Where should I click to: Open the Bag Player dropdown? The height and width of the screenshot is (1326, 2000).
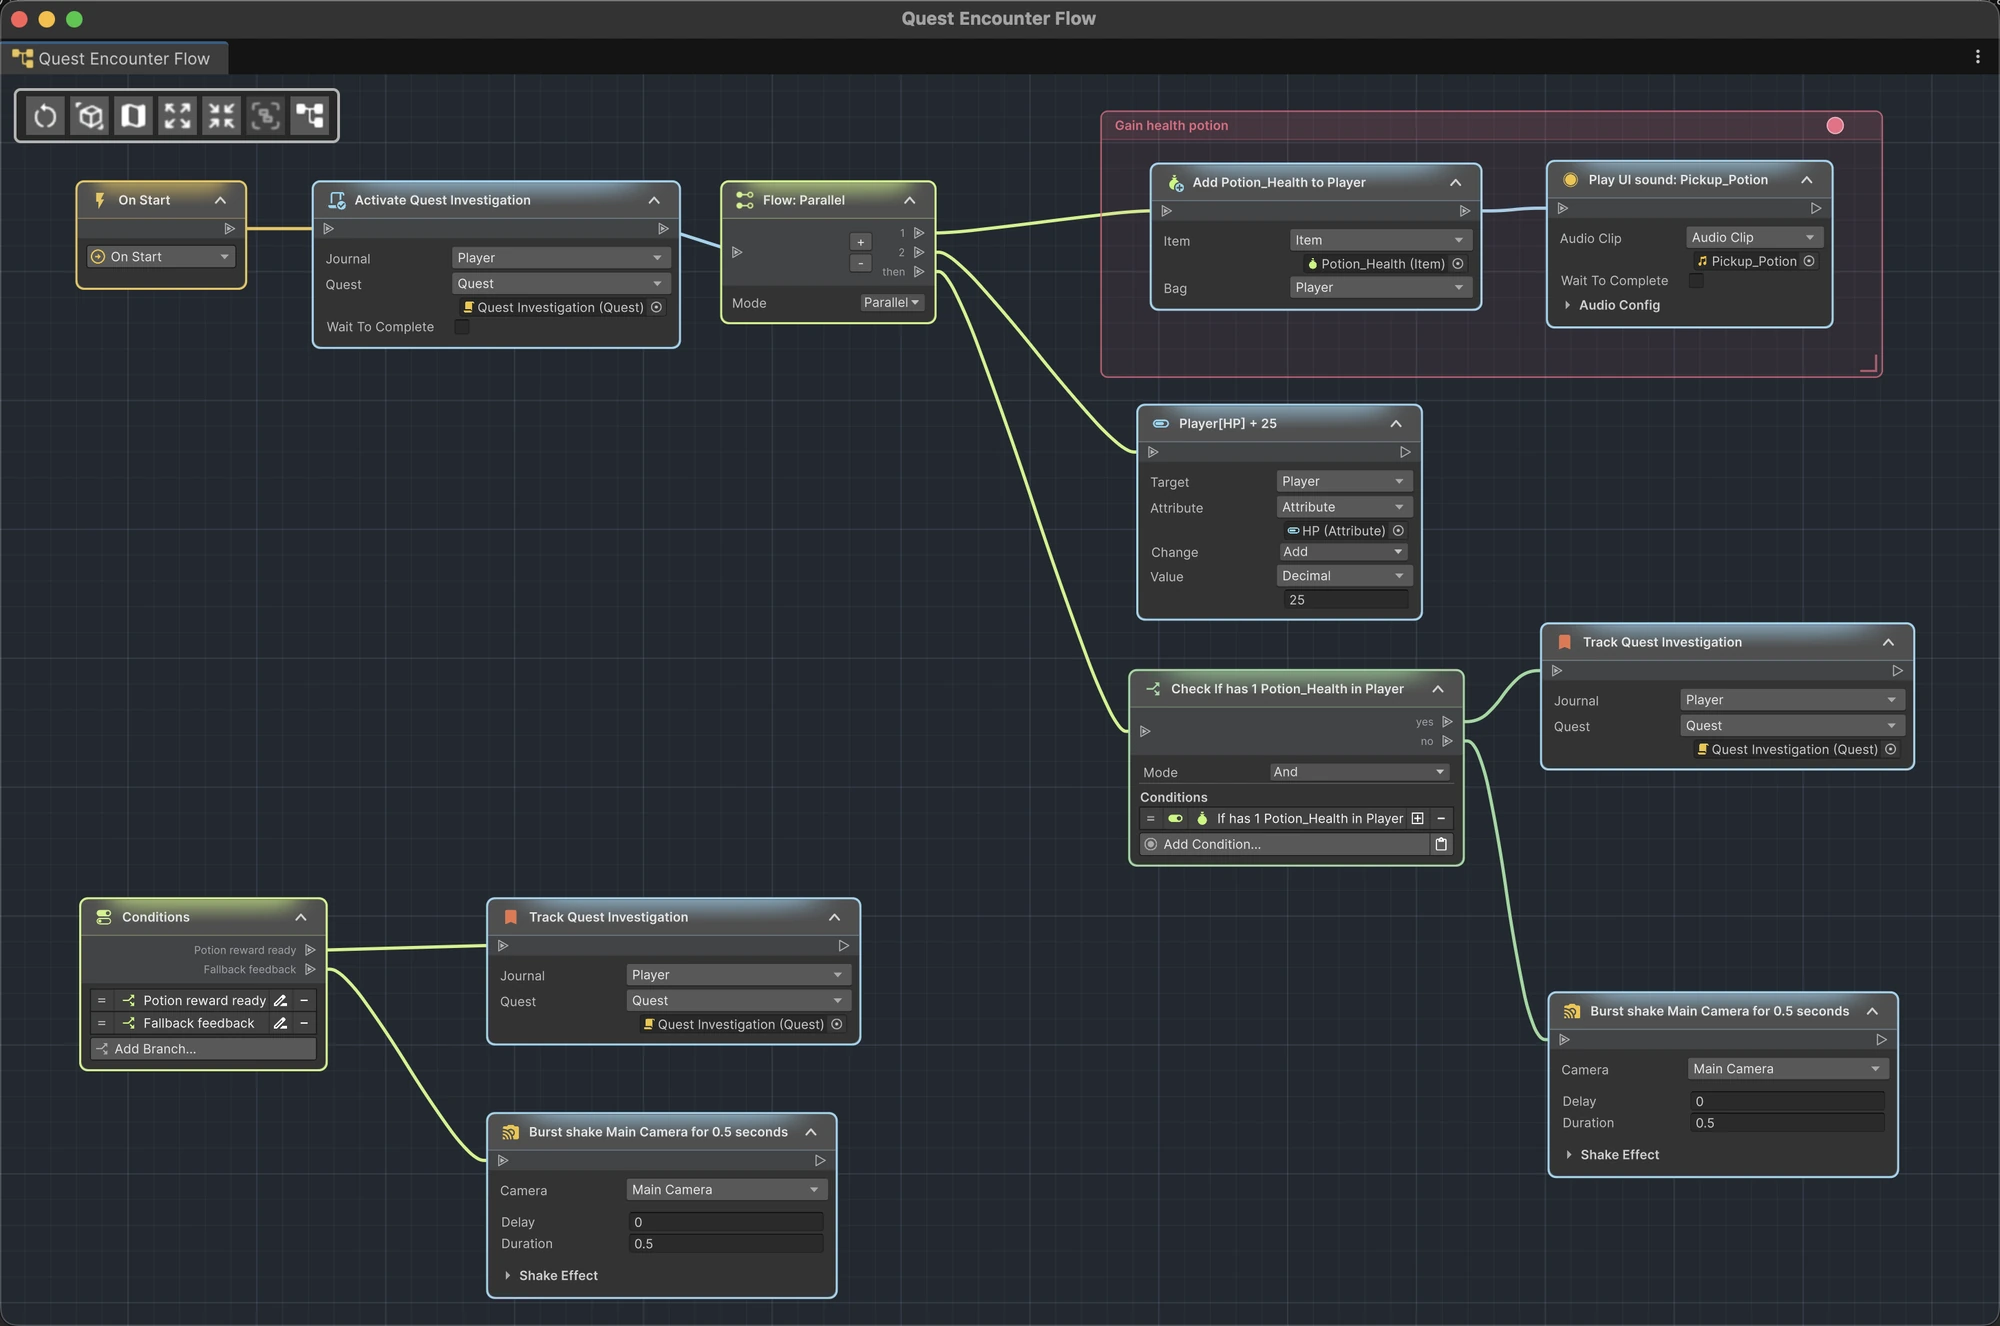click(x=1380, y=288)
